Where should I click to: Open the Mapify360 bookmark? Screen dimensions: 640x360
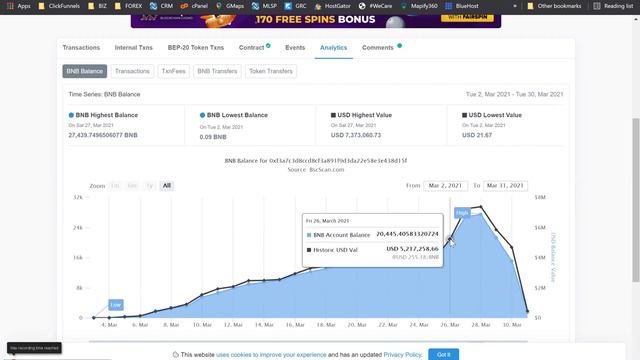click(419, 6)
